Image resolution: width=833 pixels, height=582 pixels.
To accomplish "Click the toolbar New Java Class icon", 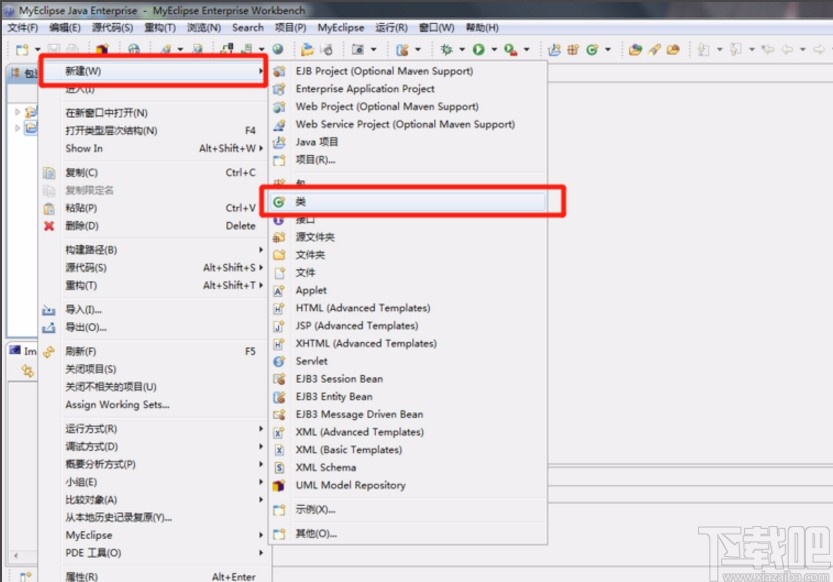I will (592, 49).
